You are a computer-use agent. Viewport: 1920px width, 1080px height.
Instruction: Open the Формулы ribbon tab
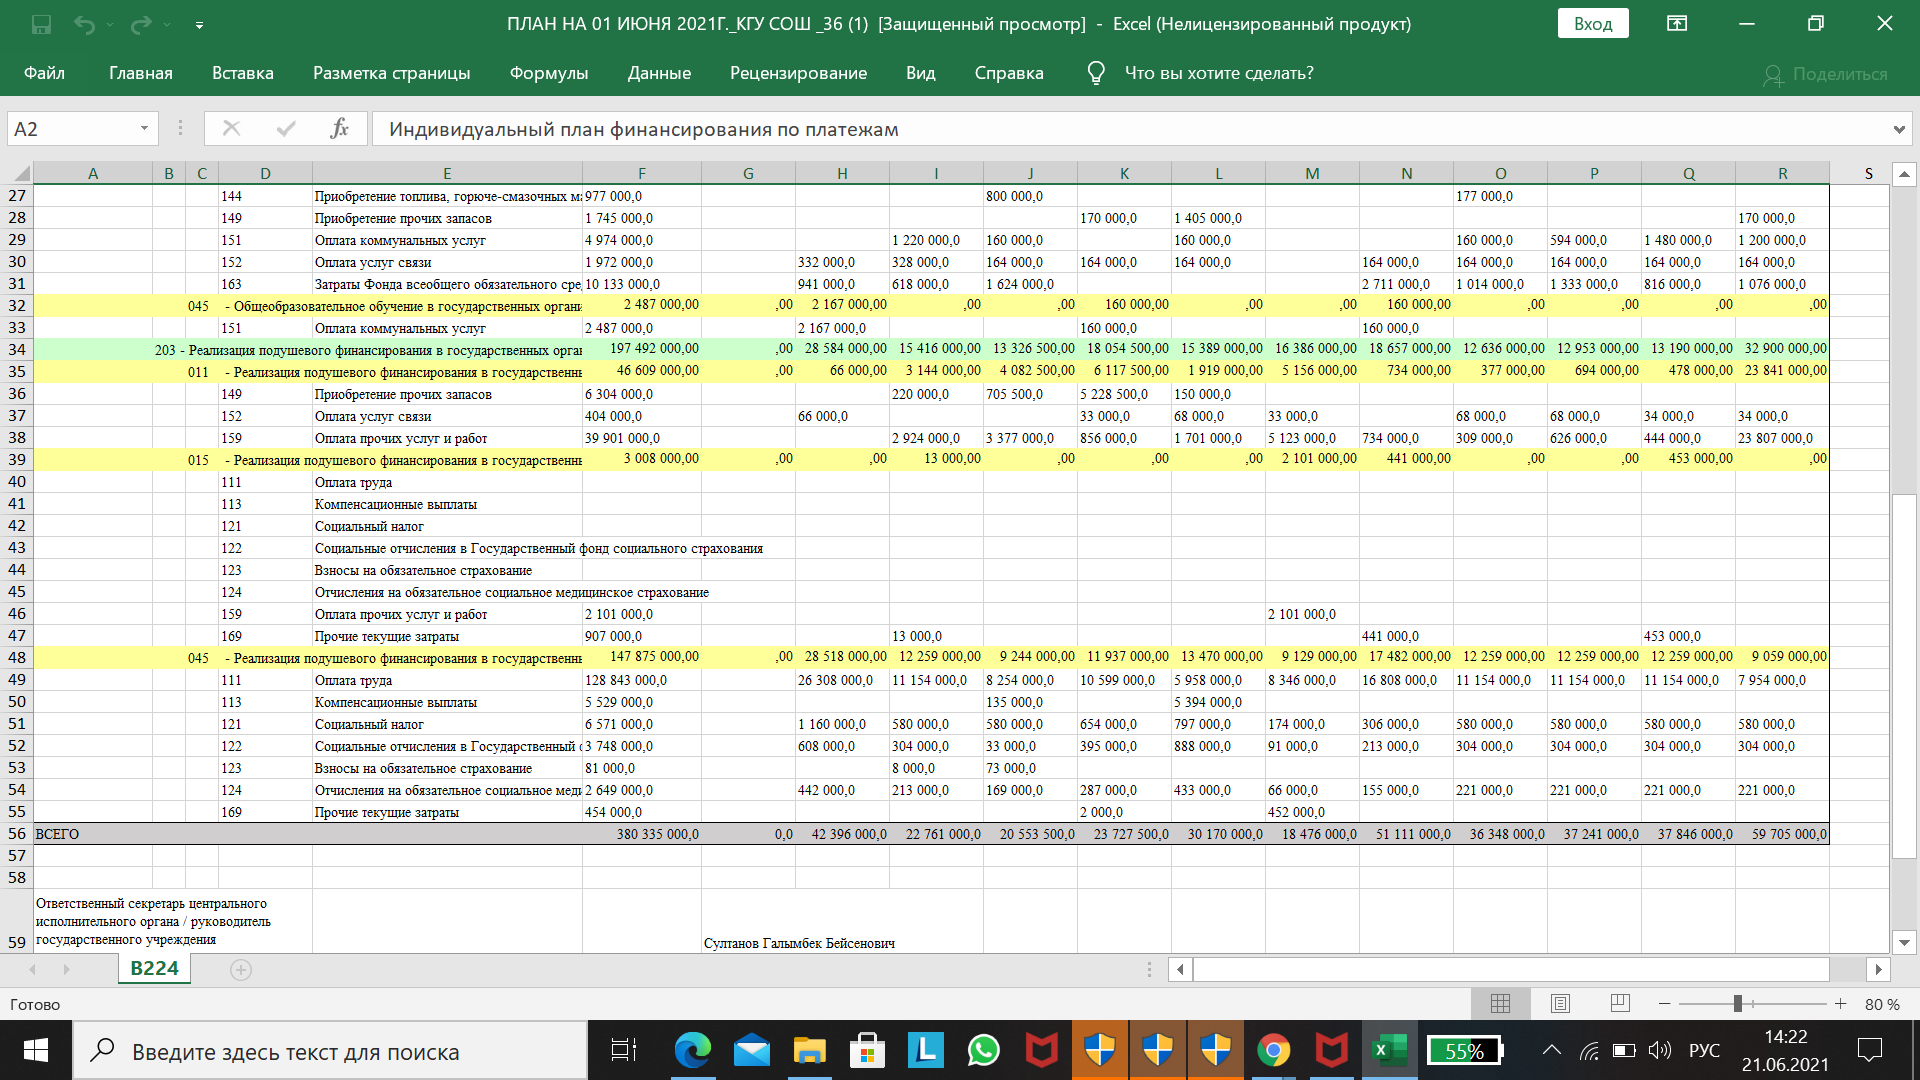[549, 73]
